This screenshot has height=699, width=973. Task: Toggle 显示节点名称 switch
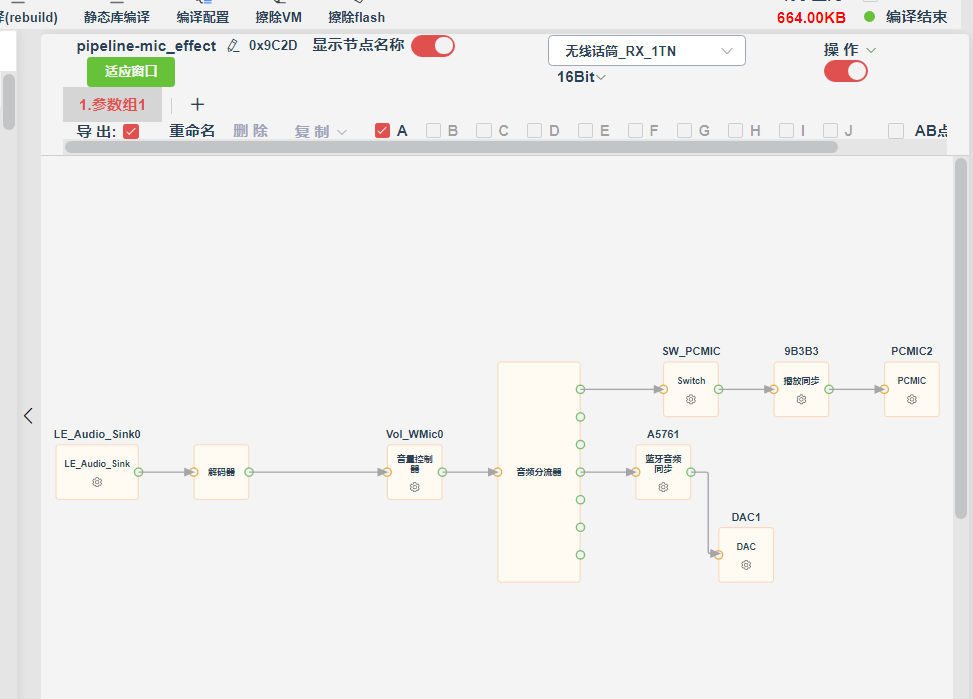point(433,46)
